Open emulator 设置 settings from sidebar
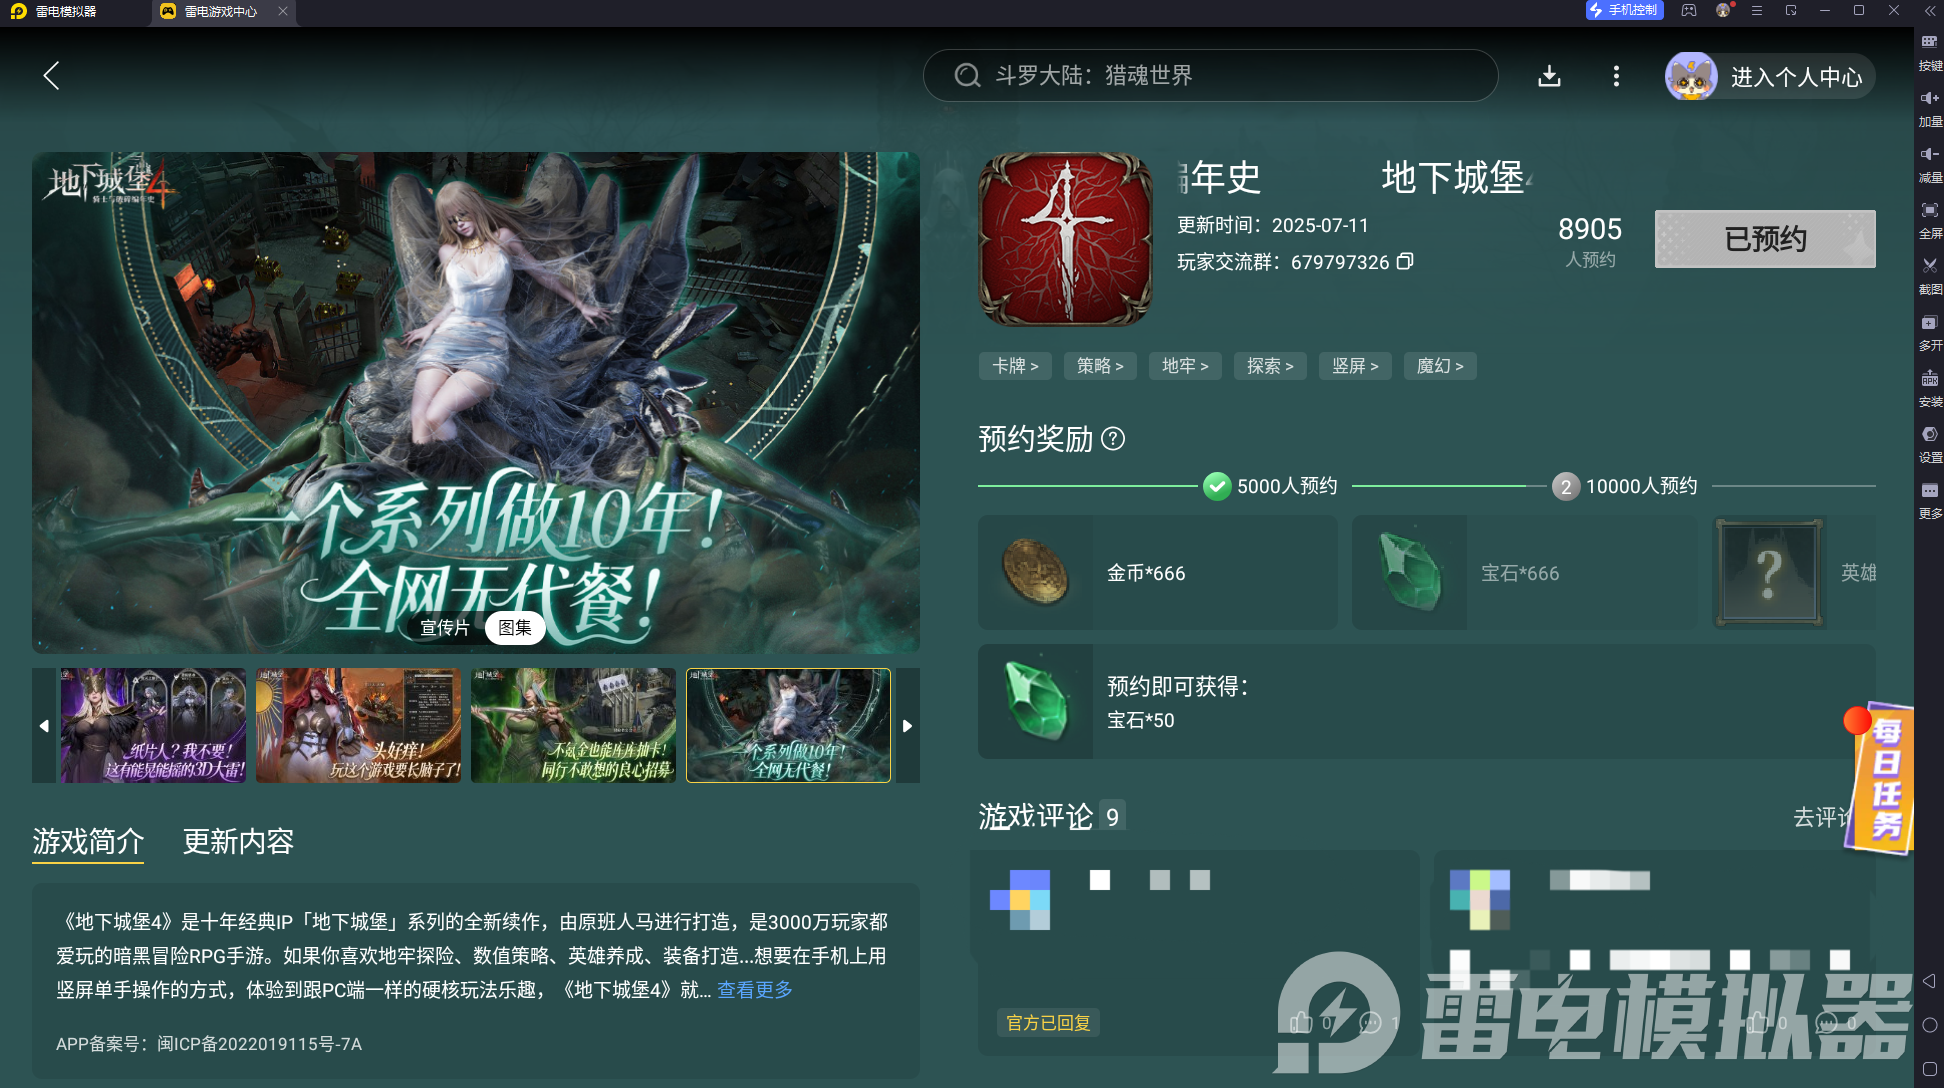The height and width of the screenshot is (1088, 1944). click(x=1930, y=445)
